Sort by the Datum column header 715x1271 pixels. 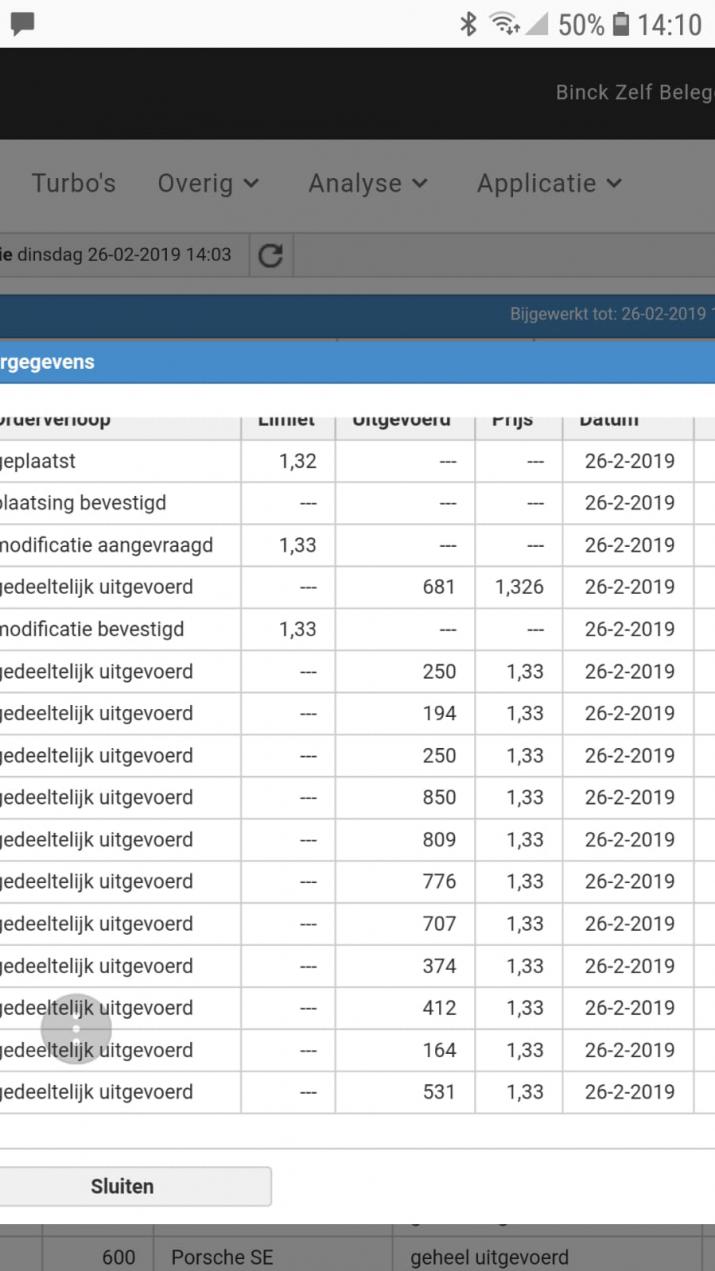click(609, 419)
